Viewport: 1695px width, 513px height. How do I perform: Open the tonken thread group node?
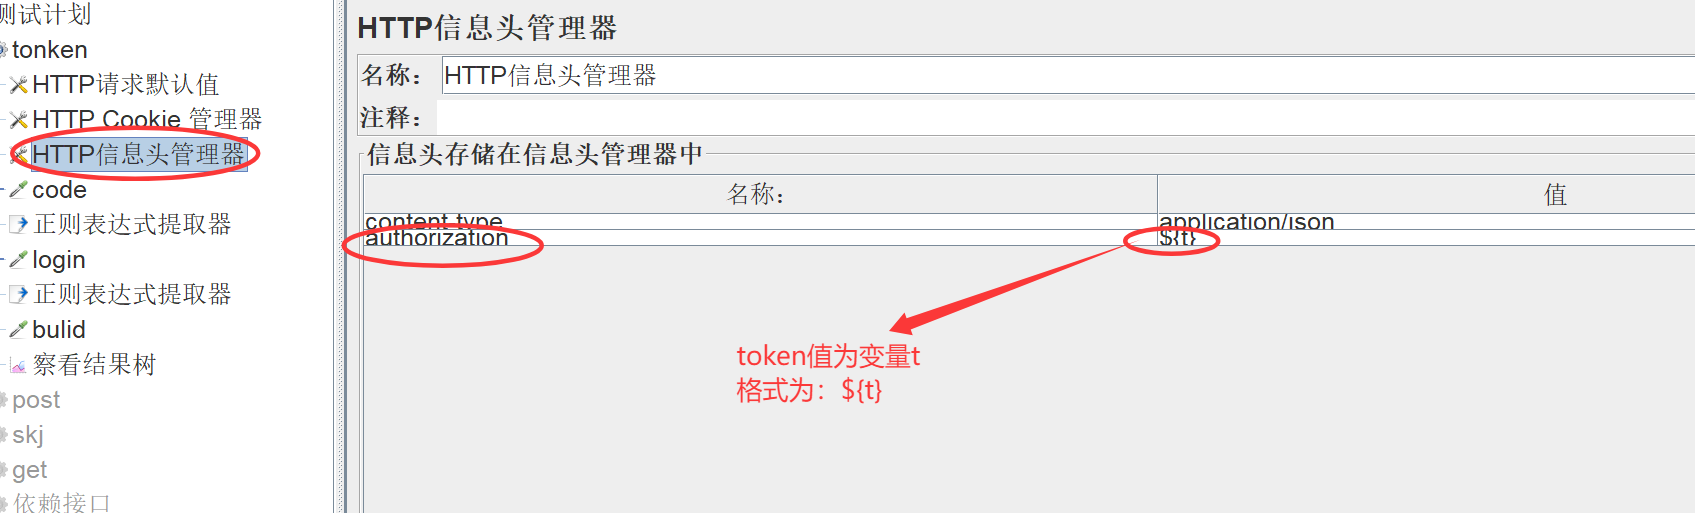[x=49, y=50]
